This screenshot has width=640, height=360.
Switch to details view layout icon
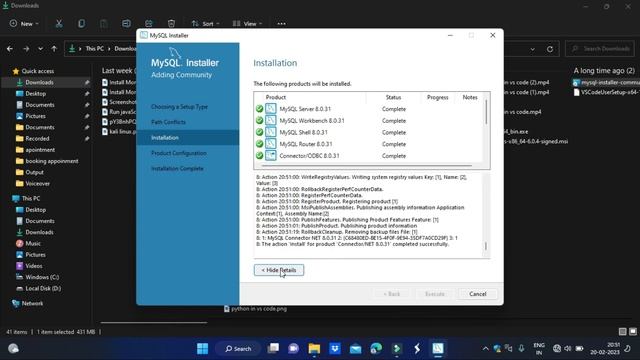coord(622,331)
